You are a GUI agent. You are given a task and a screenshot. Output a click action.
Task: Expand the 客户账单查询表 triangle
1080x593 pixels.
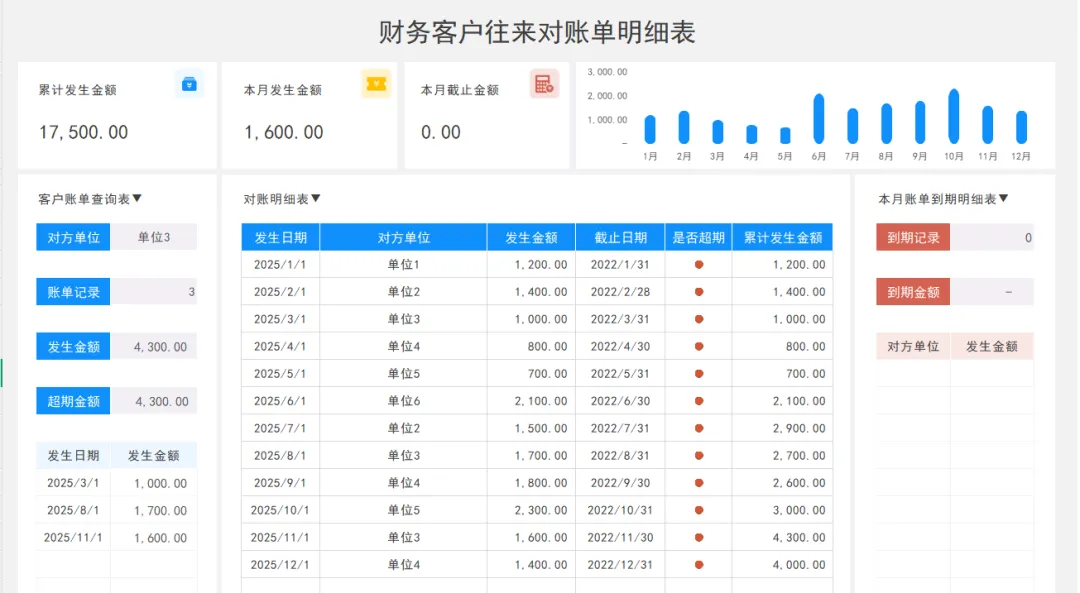point(137,198)
